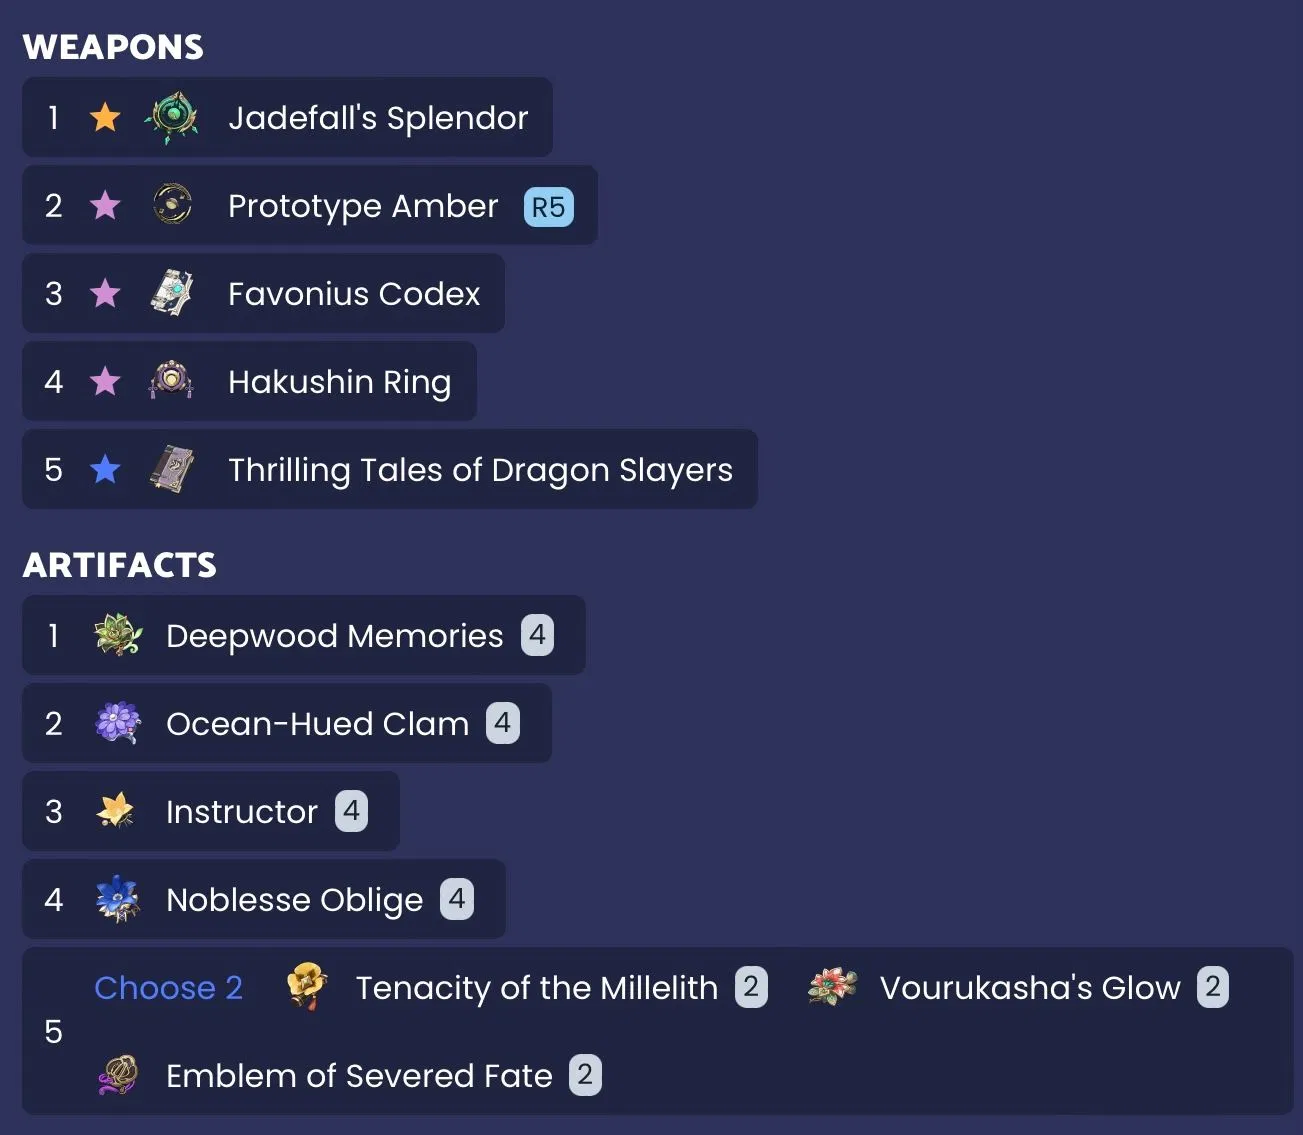1303x1135 pixels.
Task: Click the Instructor artifact icon
Action: click(116, 811)
